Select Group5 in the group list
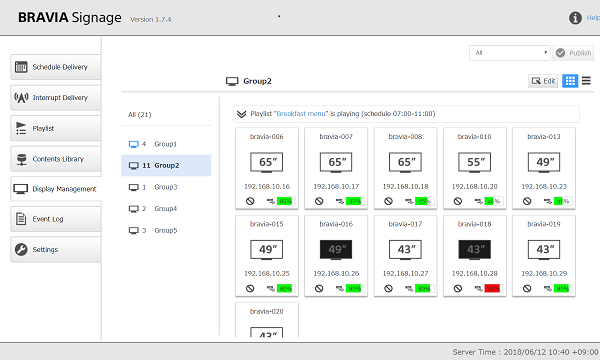Image resolution: width=600 pixels, height=360 pixels. (166, 230)
